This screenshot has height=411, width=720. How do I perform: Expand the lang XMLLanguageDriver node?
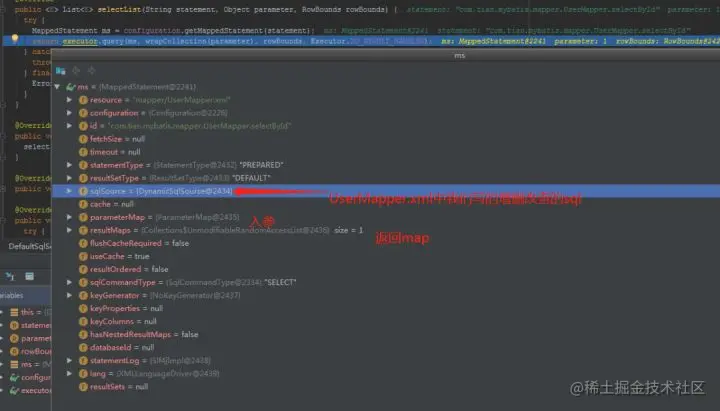tap(69, 373)
